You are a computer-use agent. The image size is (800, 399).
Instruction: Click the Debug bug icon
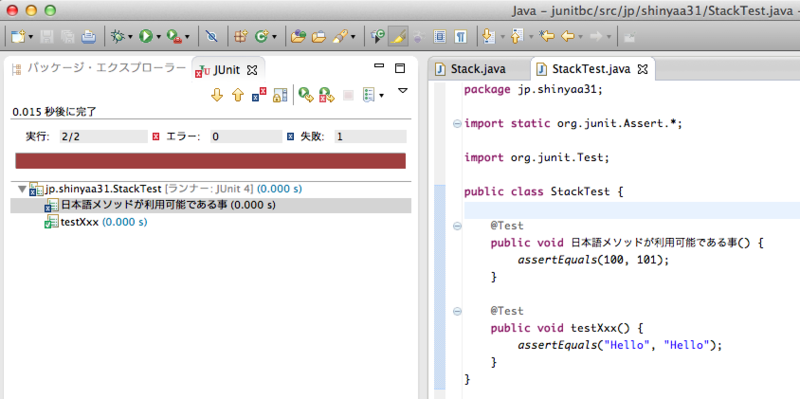tap(117, 36)
